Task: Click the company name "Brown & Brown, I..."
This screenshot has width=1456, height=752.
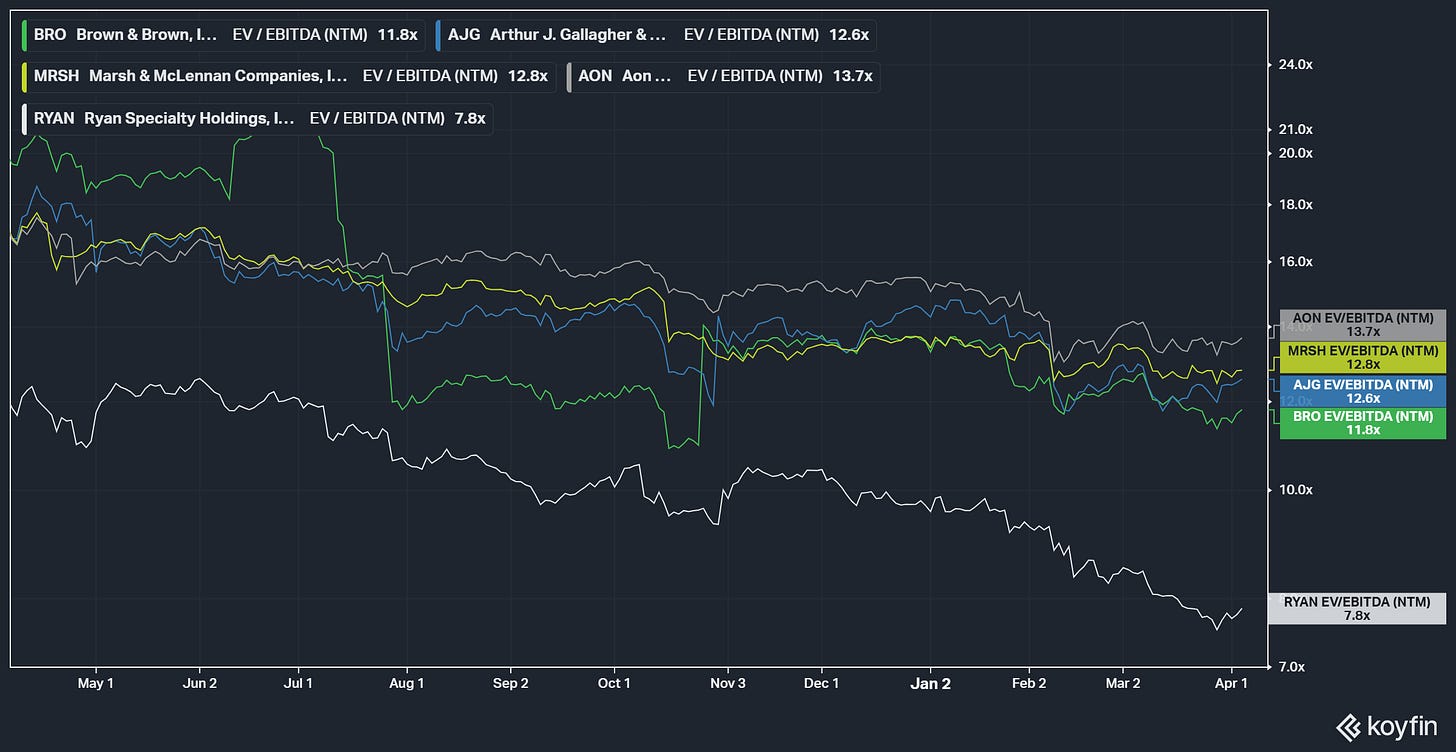Action: pos(147,35)
